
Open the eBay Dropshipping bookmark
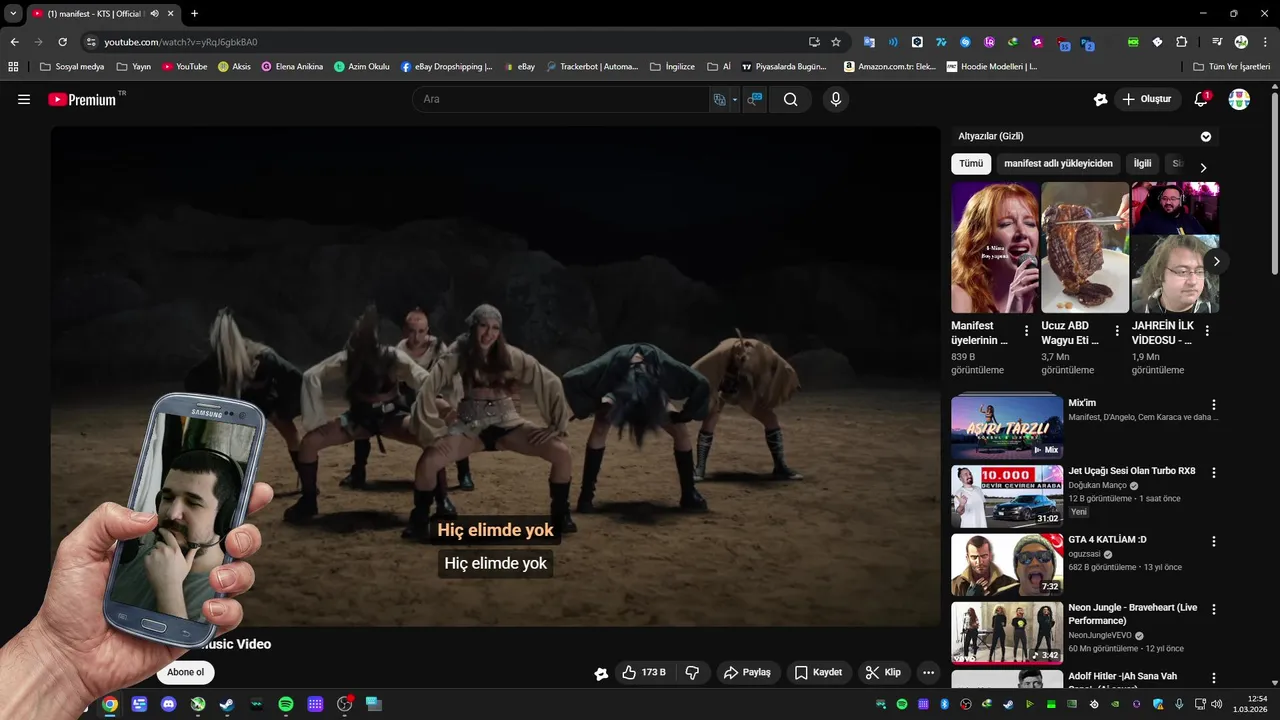(447, 67)
